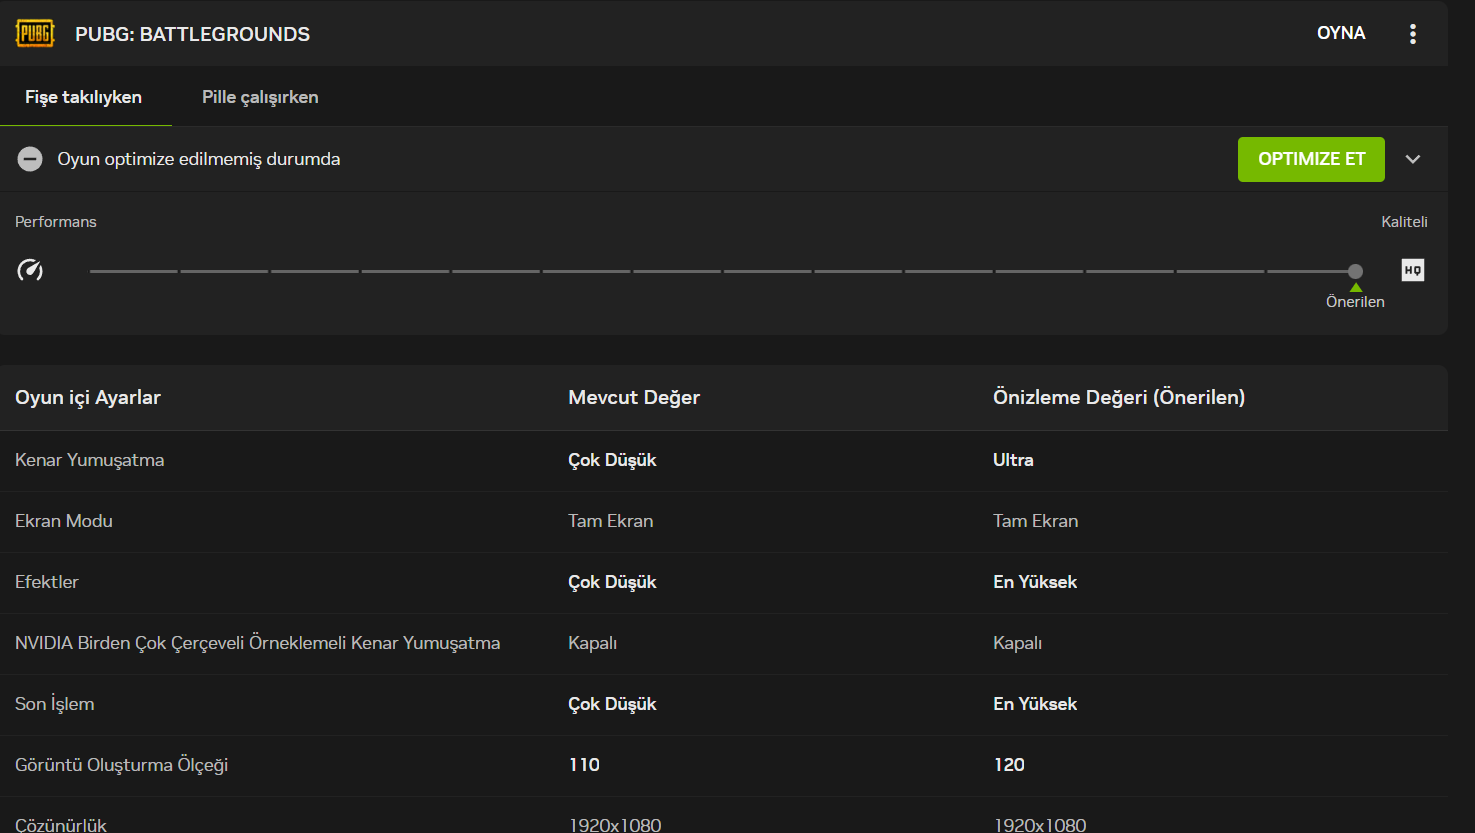This screenshot has width=1475, height=833.
Task: Select the Fişe takılıyken tab
Action: [84, 97]
